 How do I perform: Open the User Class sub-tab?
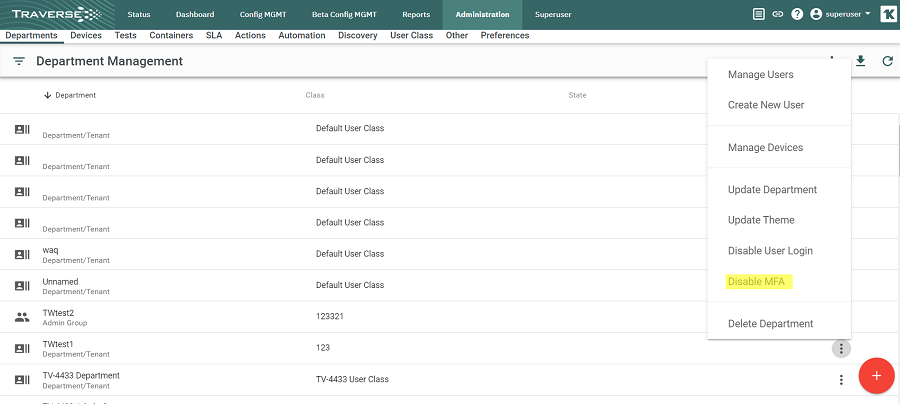coord(412,36)
